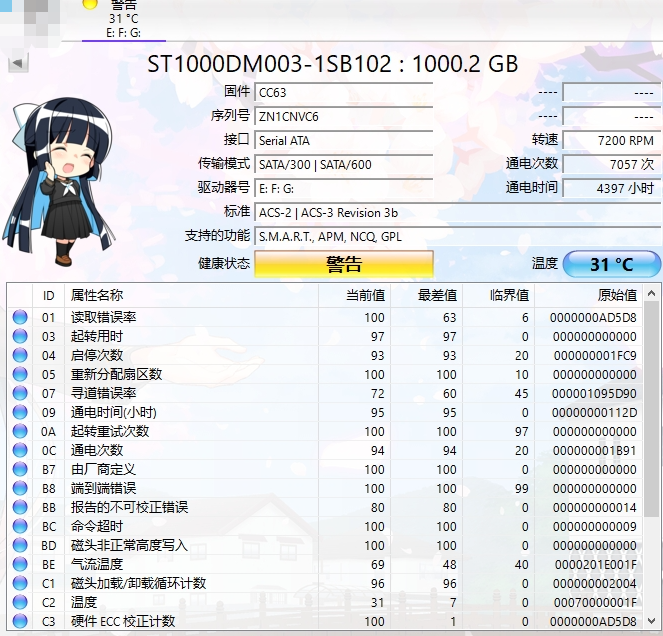Click the drive letter field E: F: G:

point(344,188)
